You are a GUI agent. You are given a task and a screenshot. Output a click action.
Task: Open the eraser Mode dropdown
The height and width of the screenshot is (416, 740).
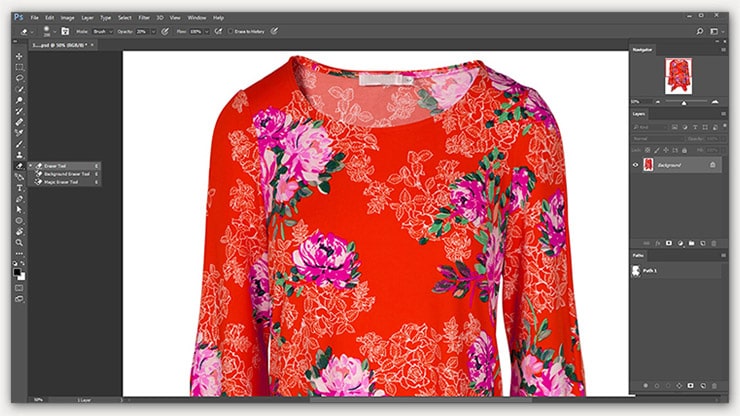103,31
